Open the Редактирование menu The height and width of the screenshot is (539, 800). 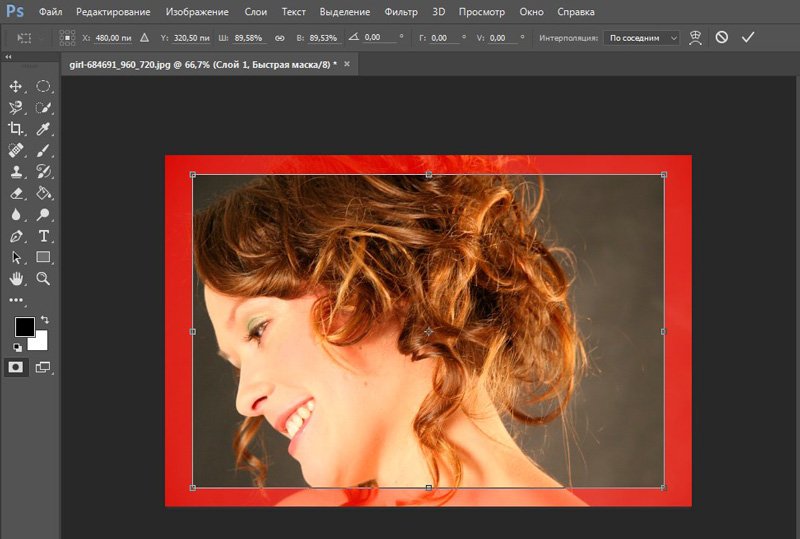[113, 12]
